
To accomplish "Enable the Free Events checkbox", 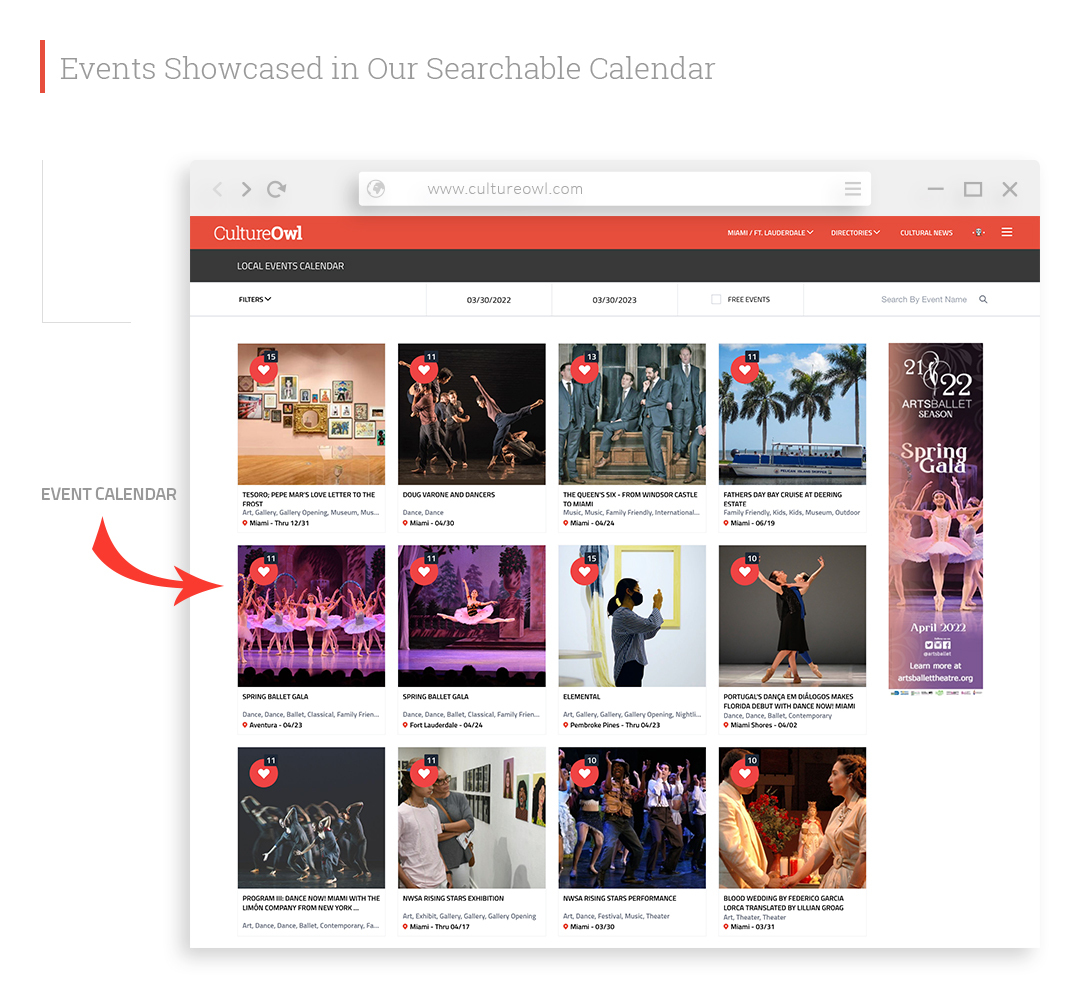I will coord(716,299).
